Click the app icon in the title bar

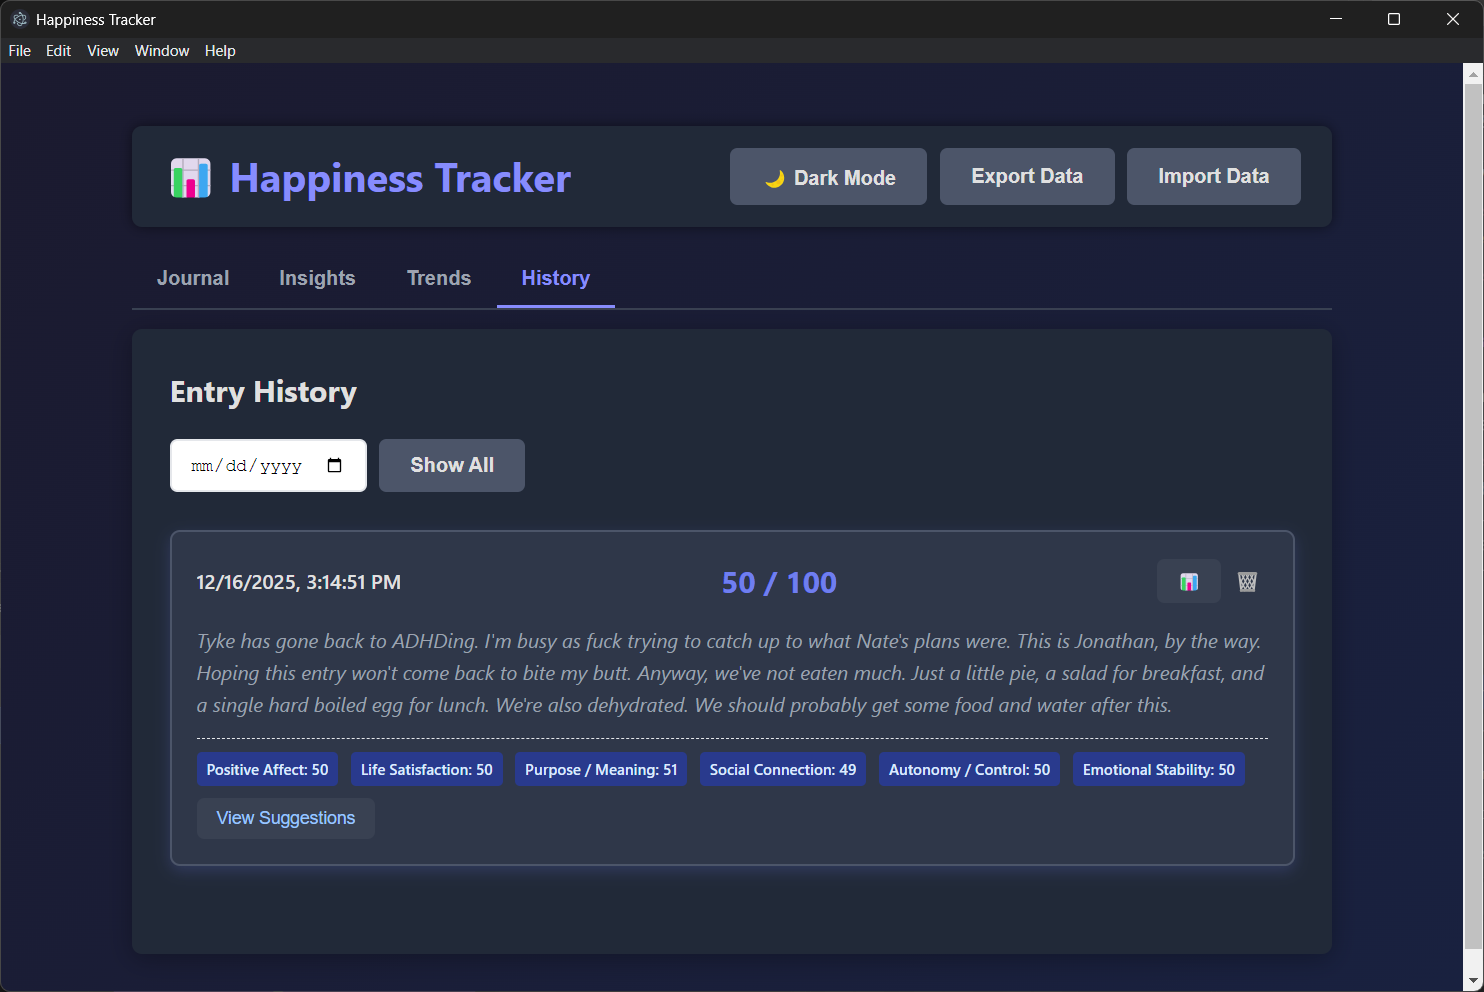(19, 19)
